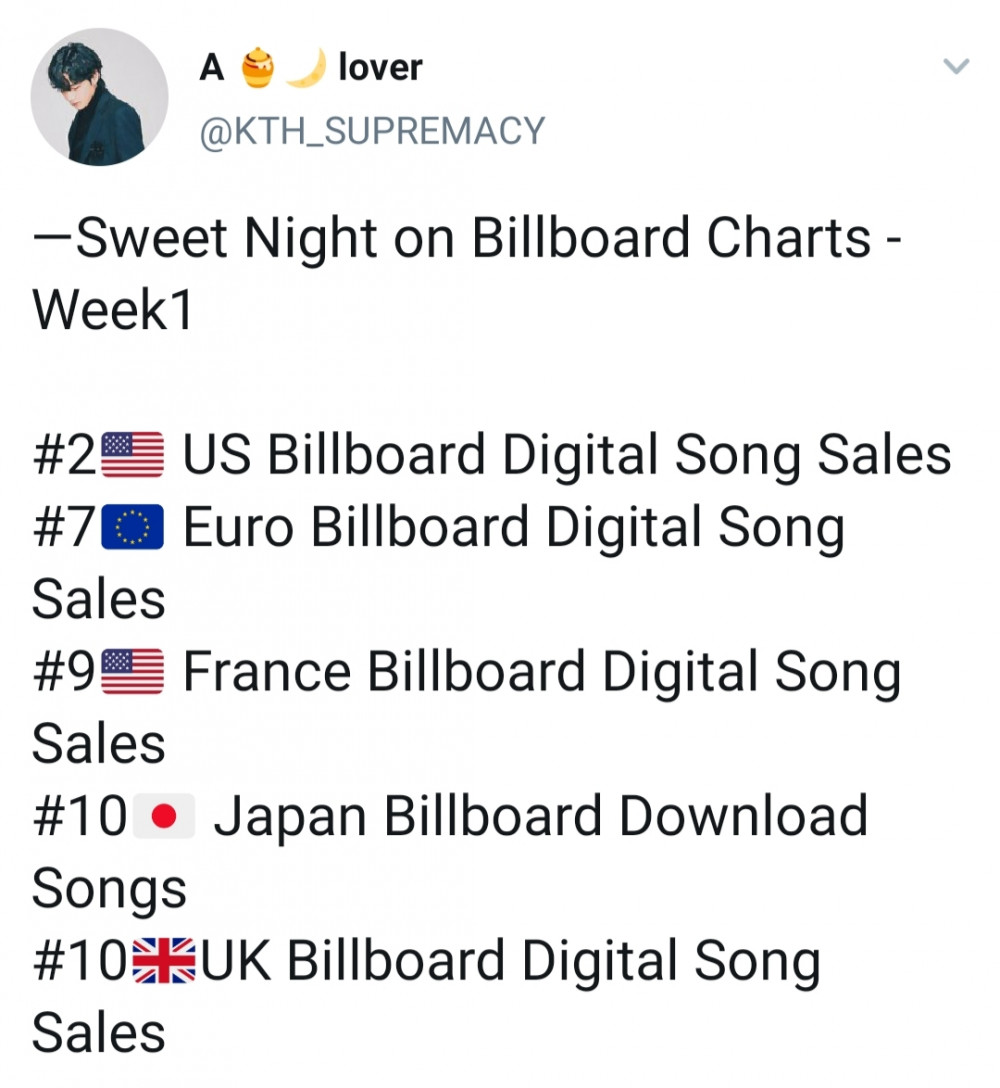Screen dimensions: 1000x1088
Task: Click the #10 rank before Japan flag
Action: 80,816
